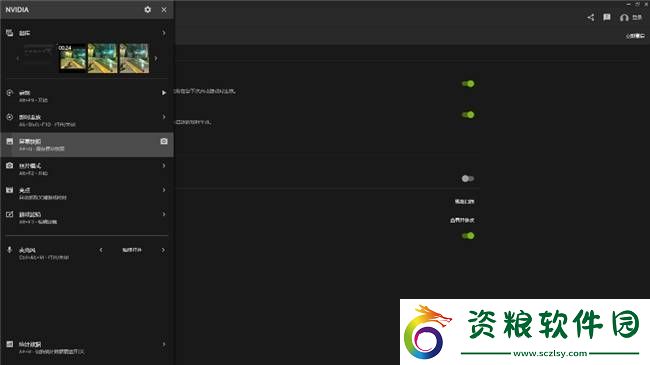Close the NVIDIA overlay panel with X
The width and height of the screenshot is (650, 365).
click(x=164, y=10)
